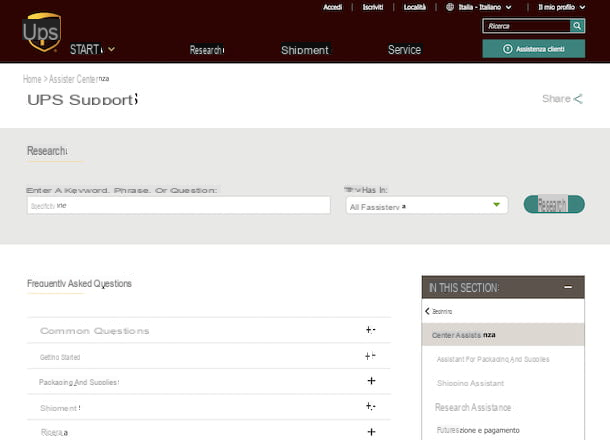610x440 pixels.
Task: Click the back chevron in sidebar
Action: 427,311
